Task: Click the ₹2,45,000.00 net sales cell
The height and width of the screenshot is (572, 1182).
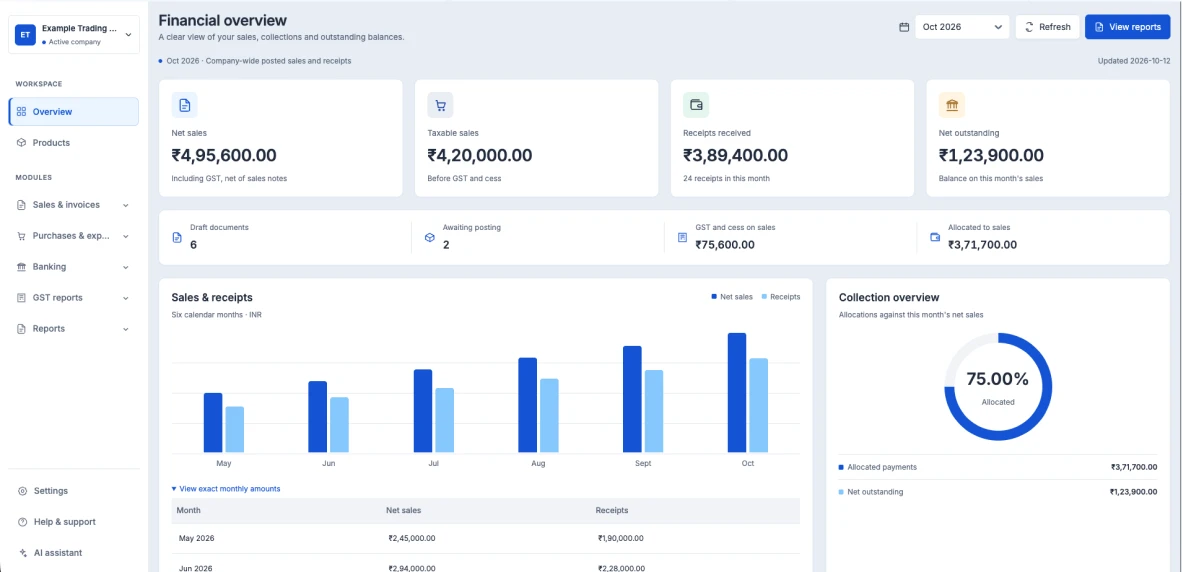Action: [x=412, y=538]
